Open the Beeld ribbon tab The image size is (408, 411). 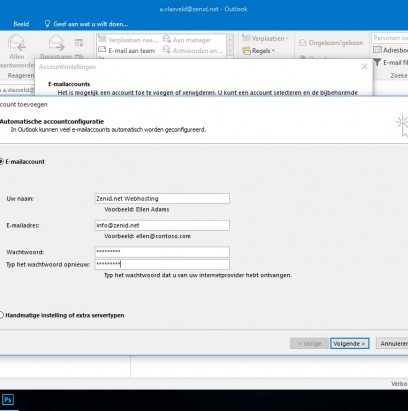(x=21, y=24)
